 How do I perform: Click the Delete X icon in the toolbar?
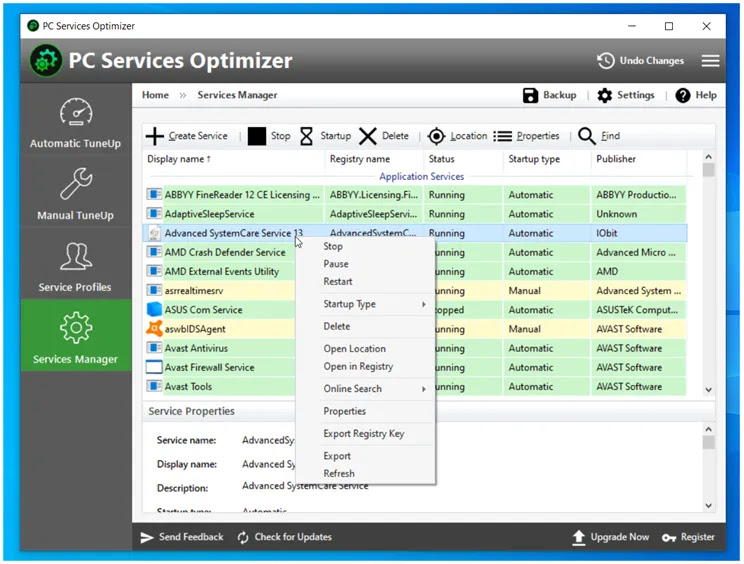(x=368, y=136)
